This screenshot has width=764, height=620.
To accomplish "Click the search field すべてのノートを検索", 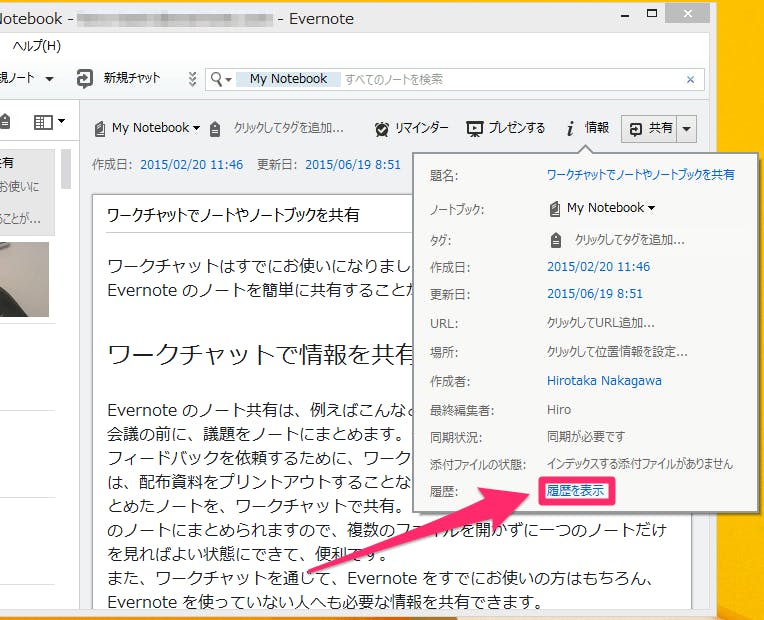I will click(512, 79).
